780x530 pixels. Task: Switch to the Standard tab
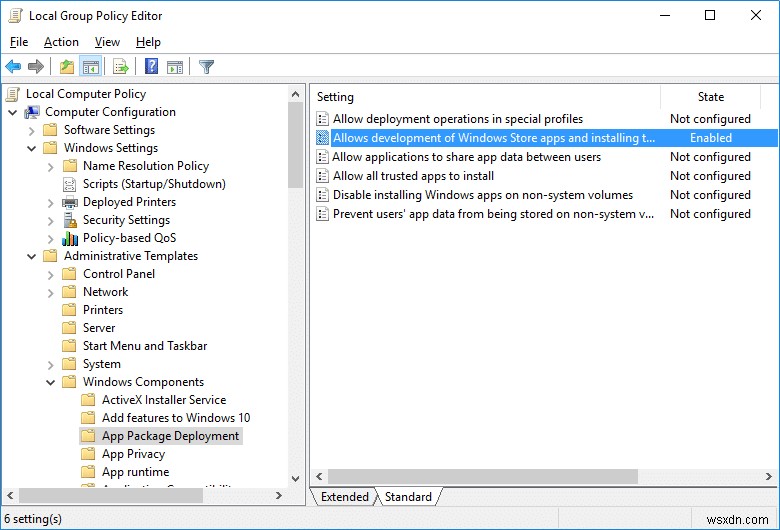tap(408, 497)
